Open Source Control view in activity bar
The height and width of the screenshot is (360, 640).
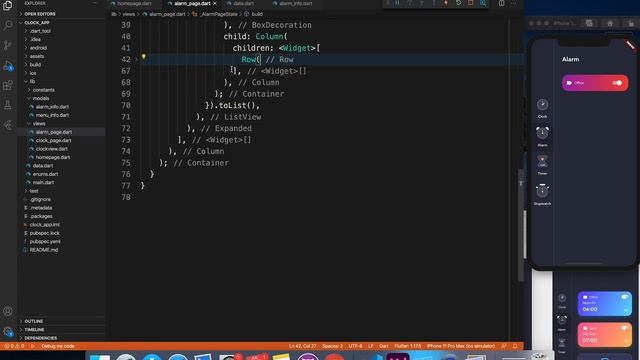[x=7, y=45]
